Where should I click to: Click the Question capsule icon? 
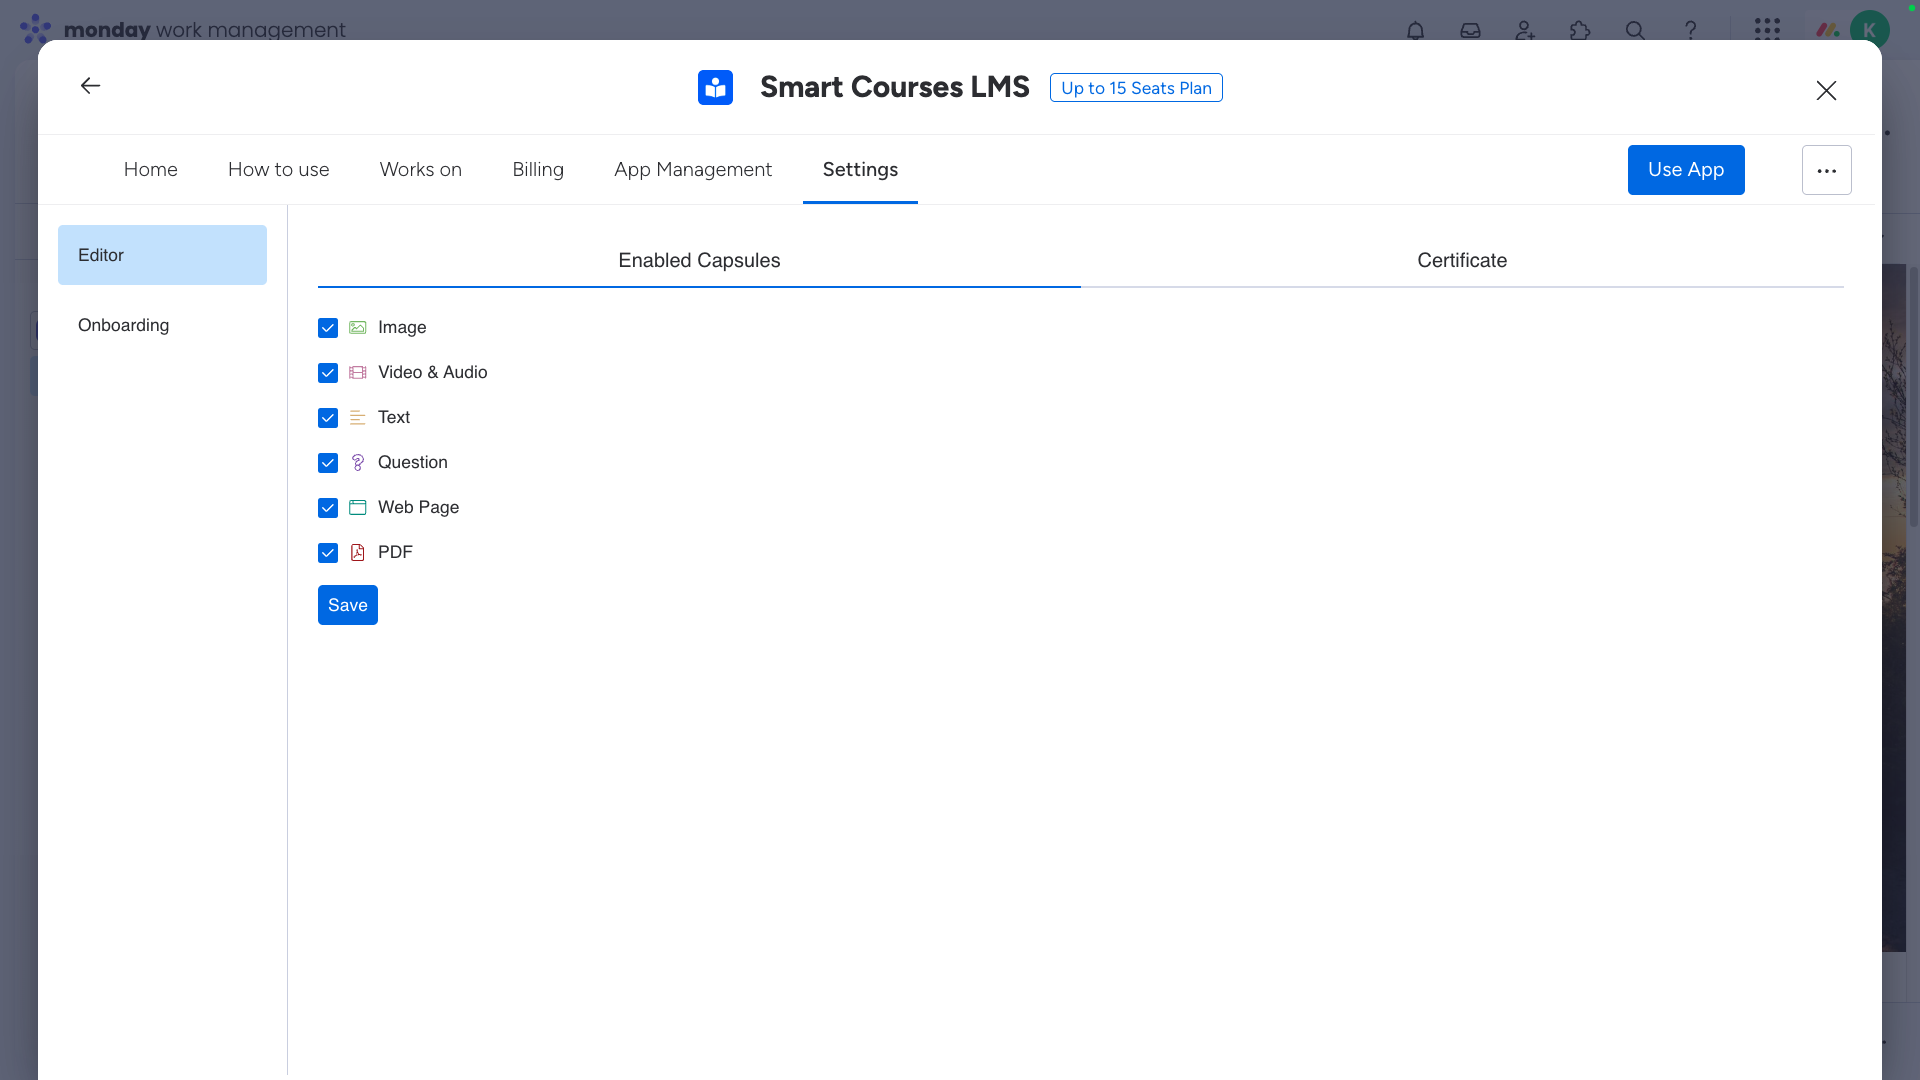pos(357,463)
